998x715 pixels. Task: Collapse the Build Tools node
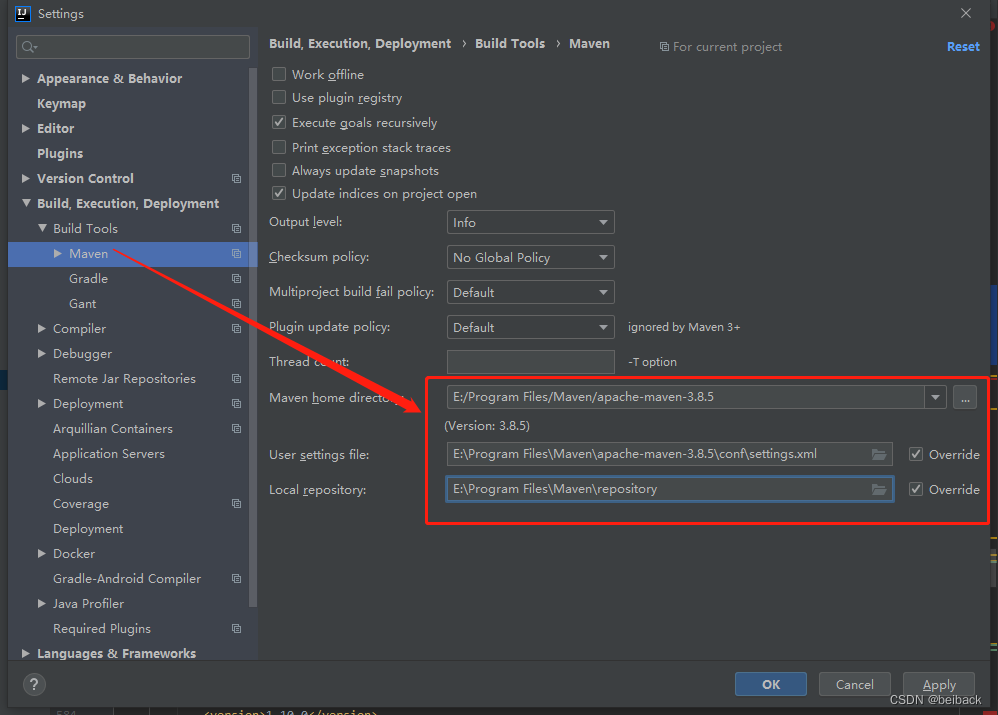42,229
